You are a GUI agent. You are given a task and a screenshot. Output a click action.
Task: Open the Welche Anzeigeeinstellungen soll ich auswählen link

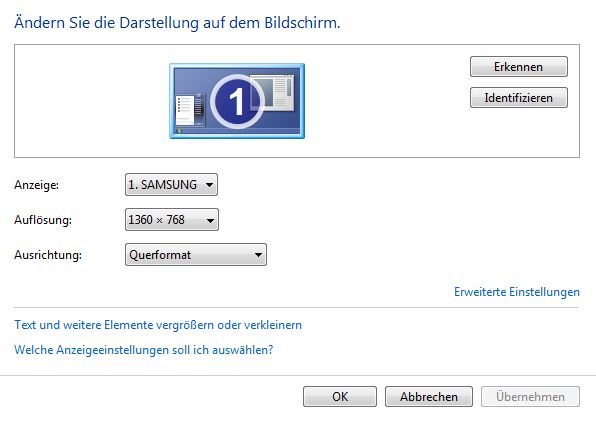click(144, 350)
